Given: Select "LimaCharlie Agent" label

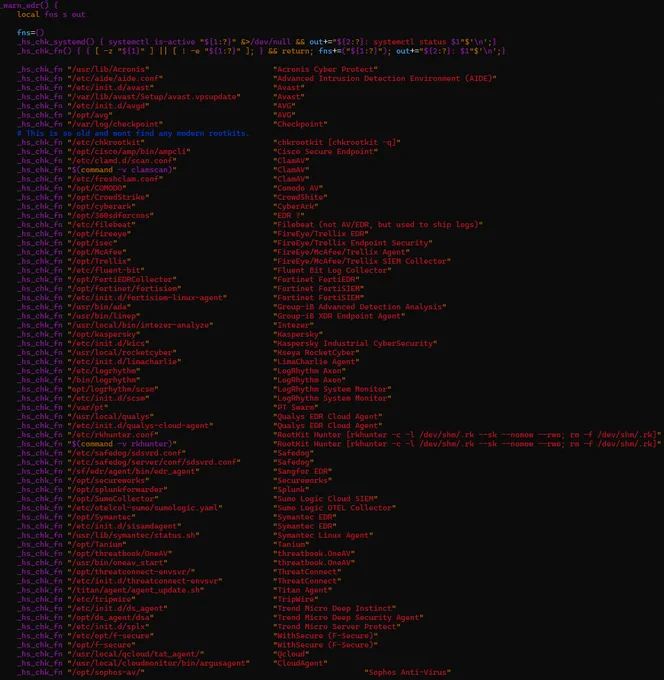Looking at the screenshot, I should [316, 361].
